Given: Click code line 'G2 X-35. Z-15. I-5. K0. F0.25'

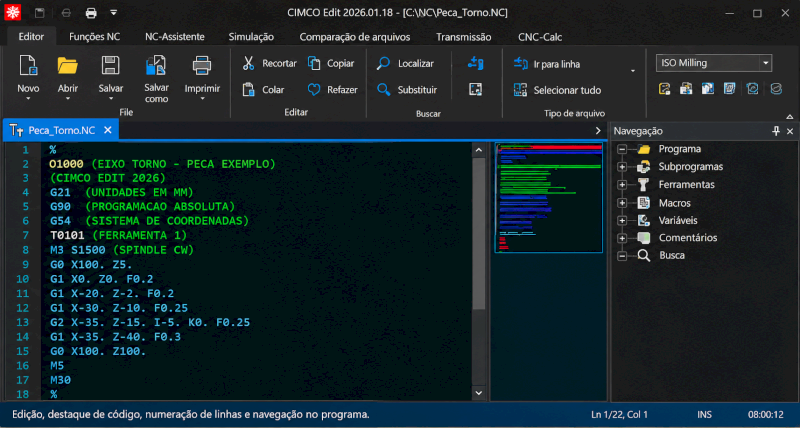Looking at the screenshot, I should tap(150, 322).
